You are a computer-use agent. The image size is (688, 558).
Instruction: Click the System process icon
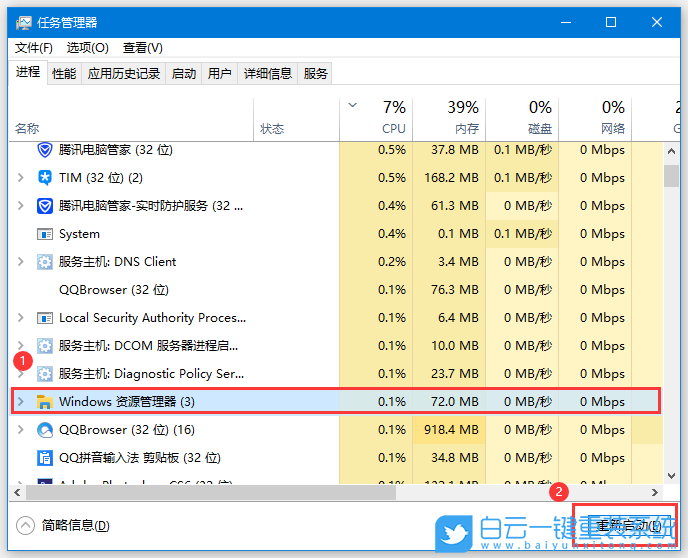[44, 234]
